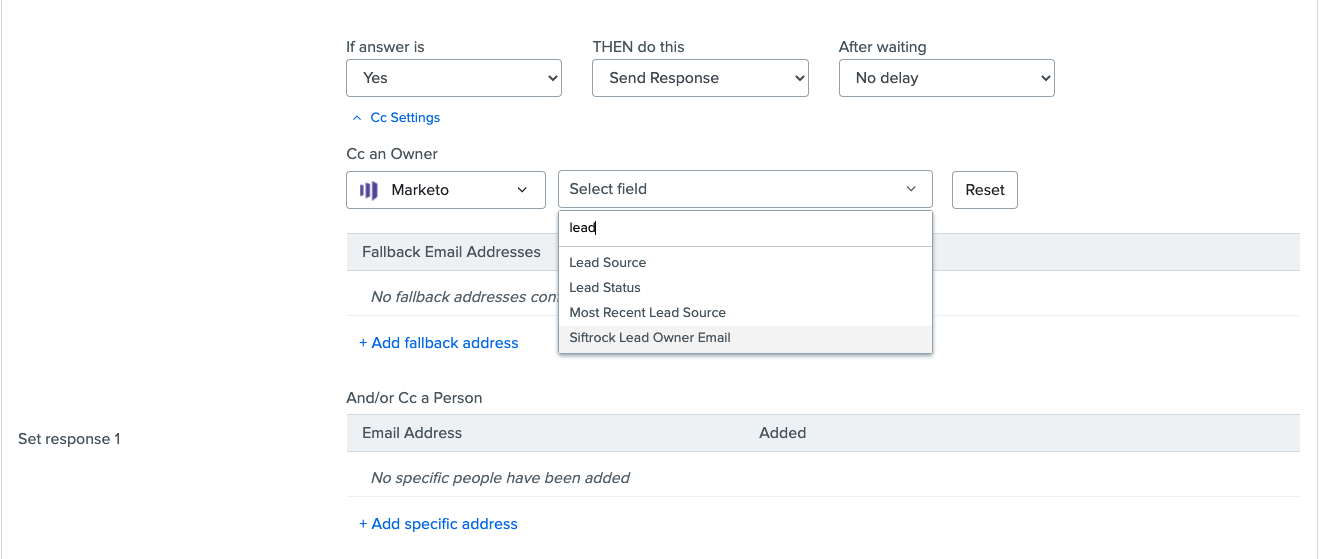Click the Marketo logo icon
The height and width of the screenshot is (559, 1320).
coord(369,190)
